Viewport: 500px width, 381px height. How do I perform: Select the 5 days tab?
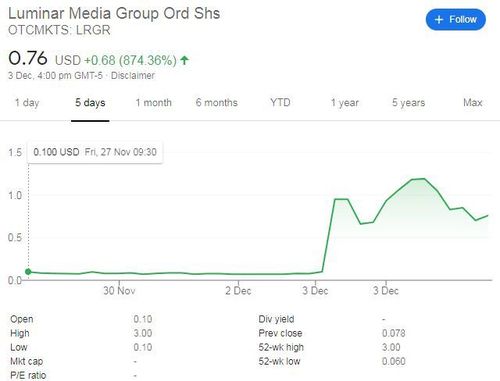coord(90,103)
